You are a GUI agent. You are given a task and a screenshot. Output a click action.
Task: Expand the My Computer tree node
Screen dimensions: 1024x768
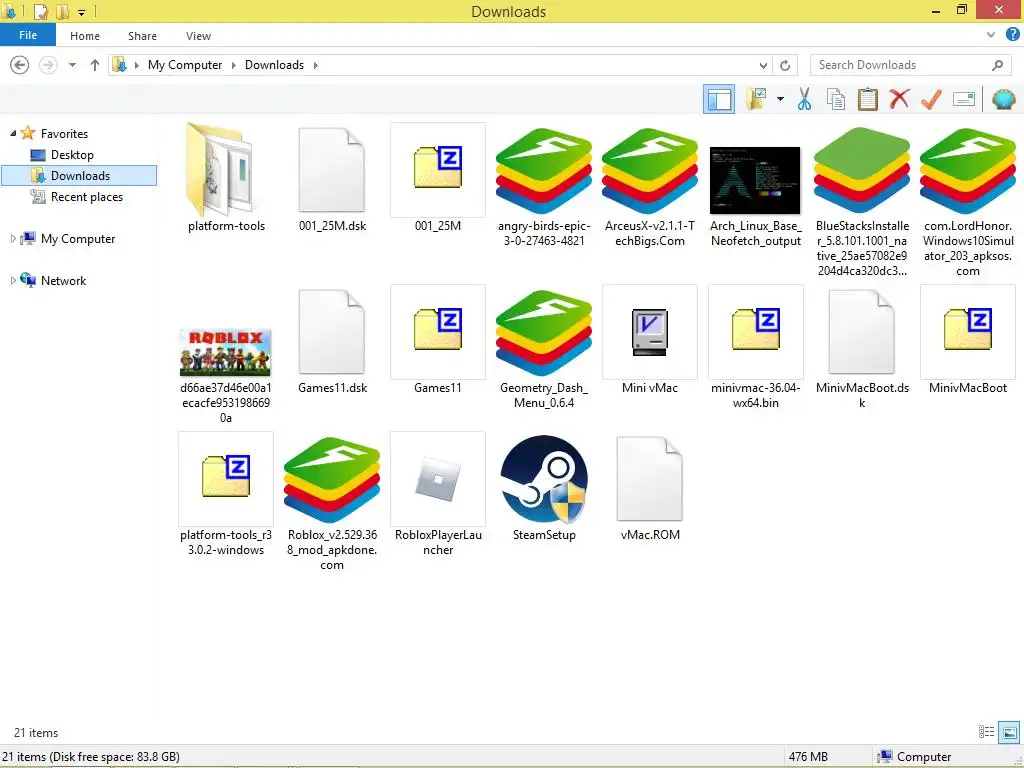[13, 239]
